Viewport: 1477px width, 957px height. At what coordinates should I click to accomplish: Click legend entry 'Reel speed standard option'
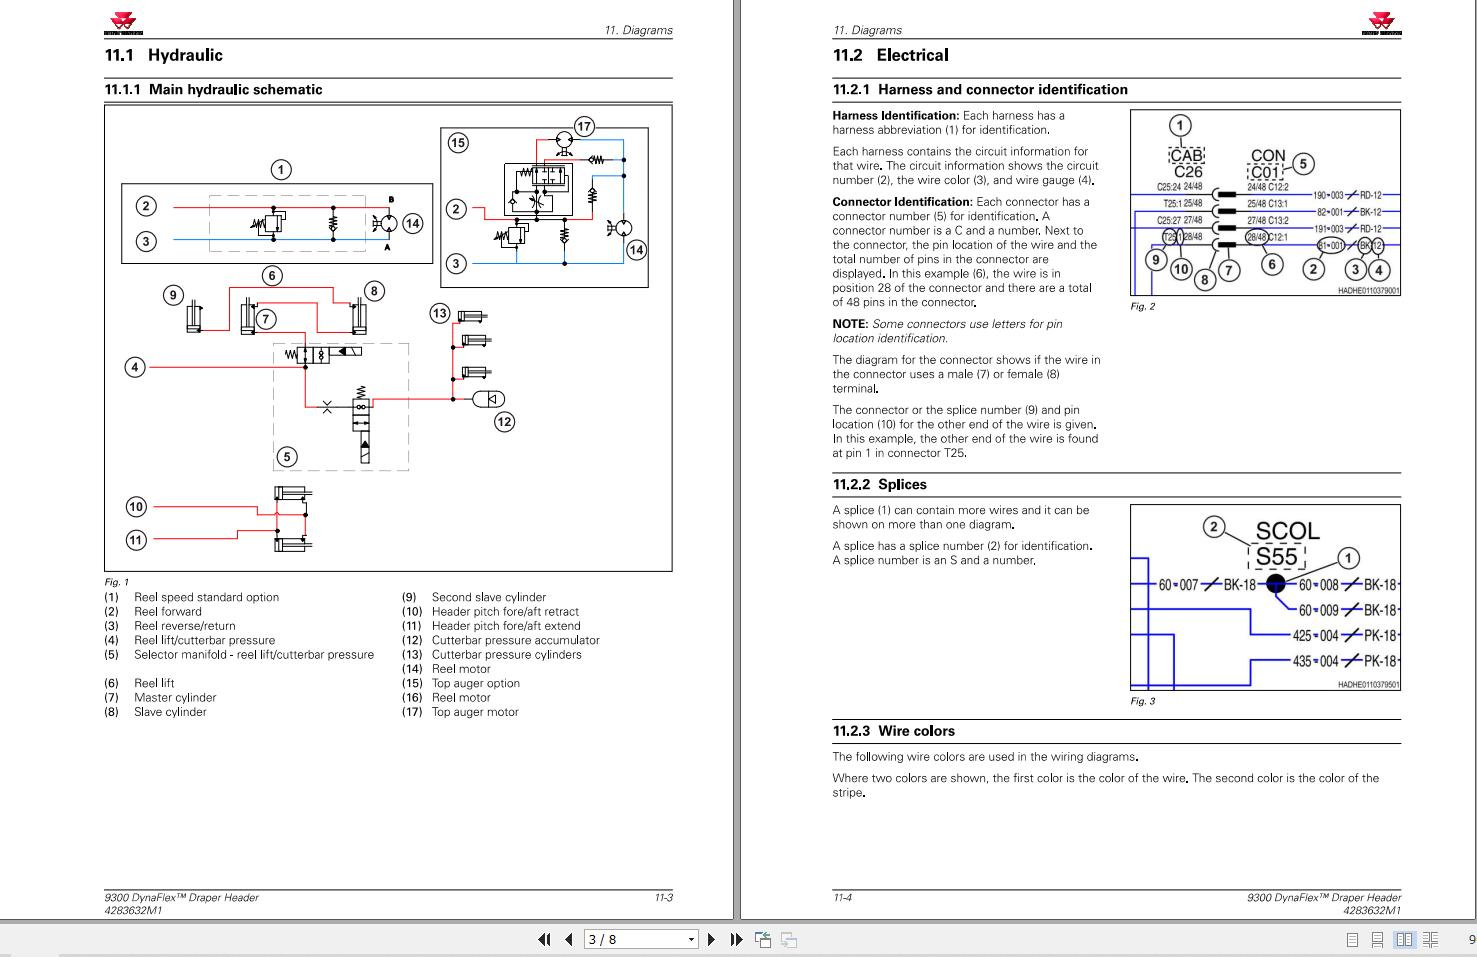click(x=206, y=597)
